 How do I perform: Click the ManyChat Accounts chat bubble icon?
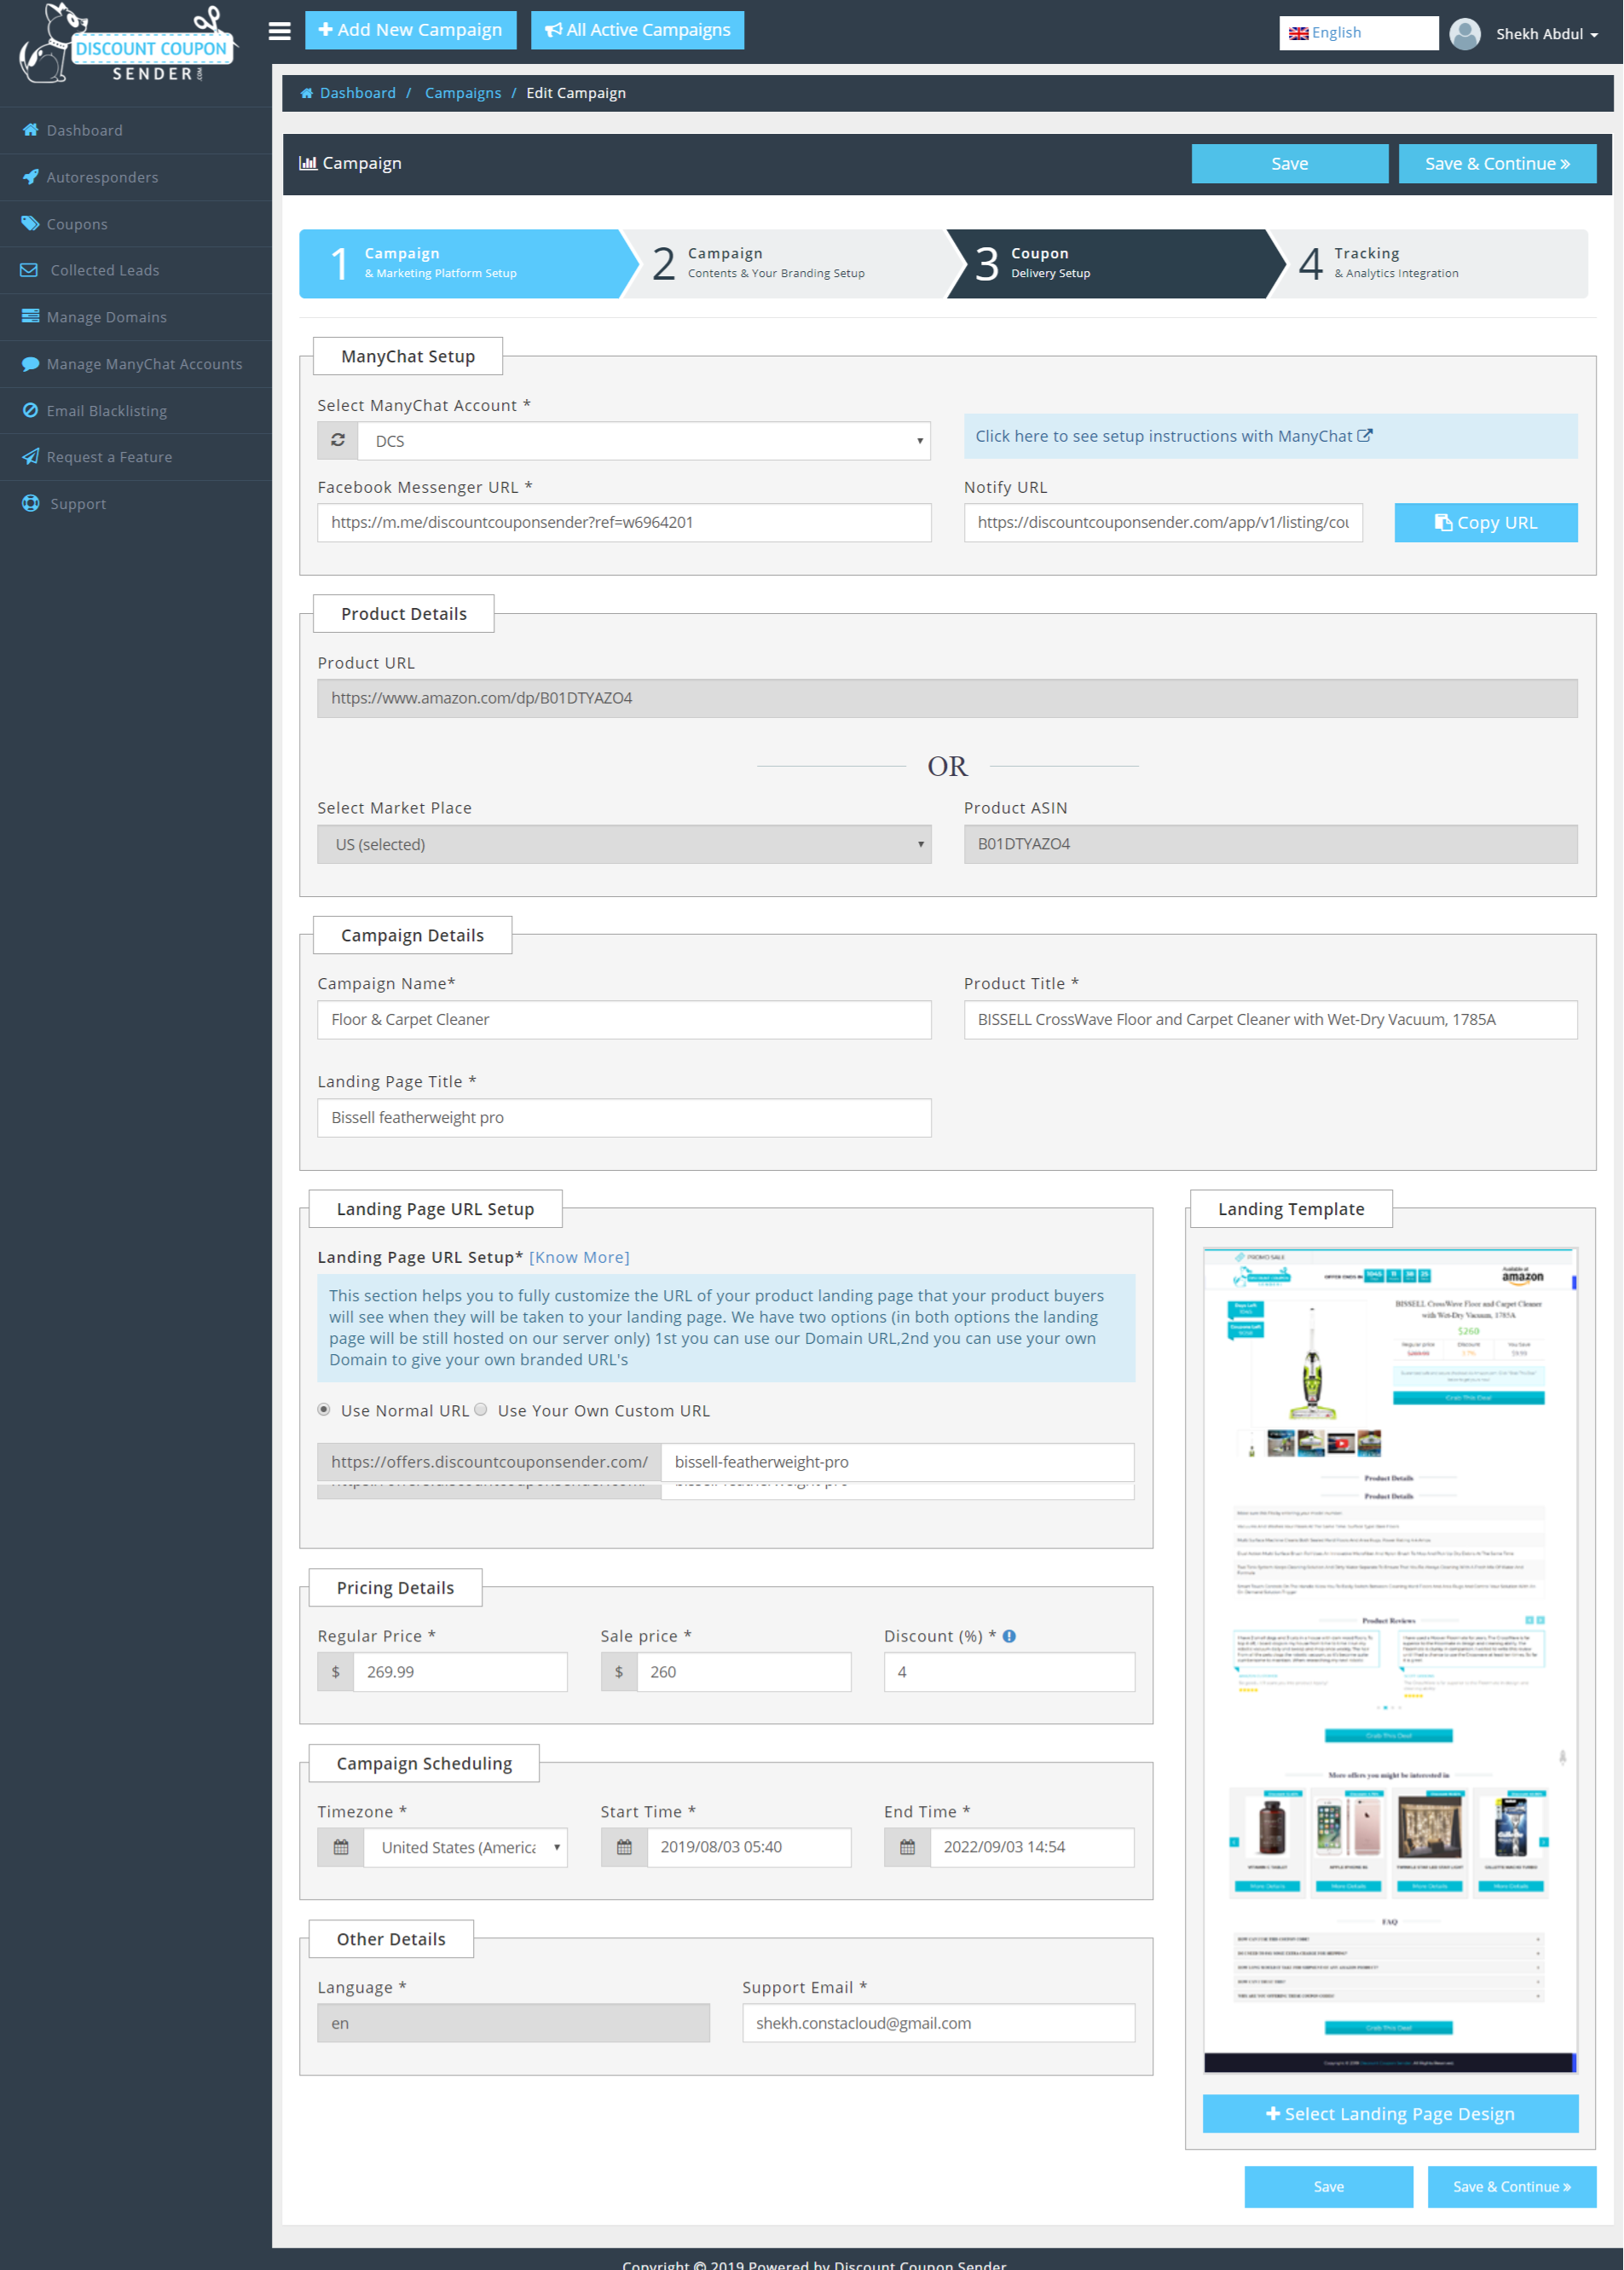[x=30, y=364]
